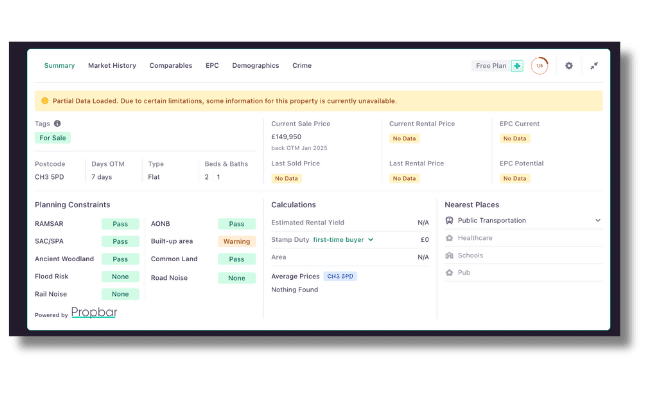
Task: Click the For Sale tag
Action: 53,138
